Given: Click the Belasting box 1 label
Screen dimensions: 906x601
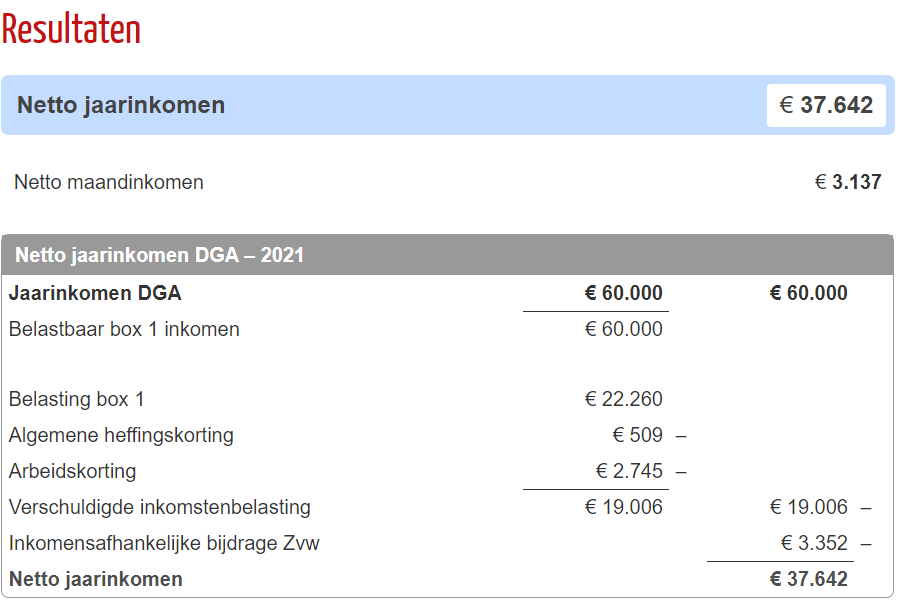Looking at the screenshot, I should (x=76, y=399).
